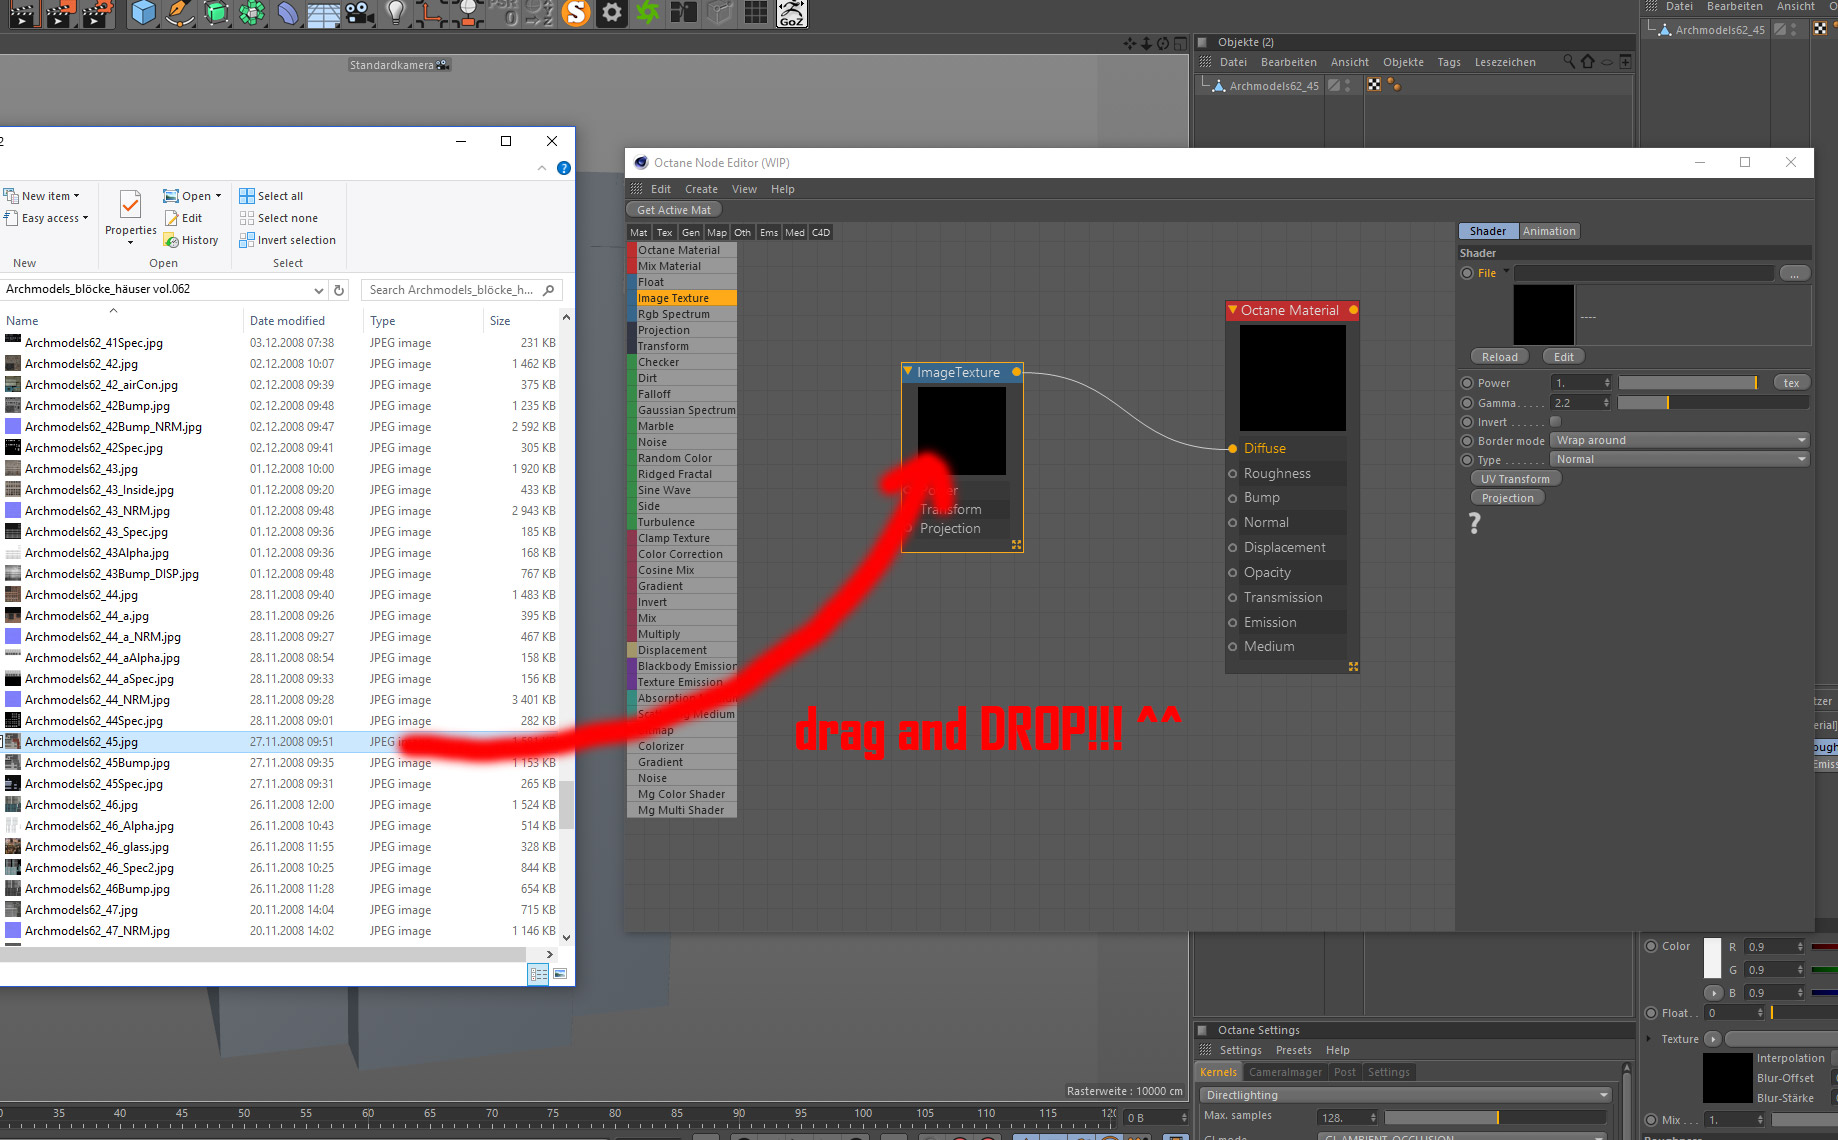The image size is (1838, 1140).
Task: Collapse the ImageTexture node triangle
Action: point(908,372)
